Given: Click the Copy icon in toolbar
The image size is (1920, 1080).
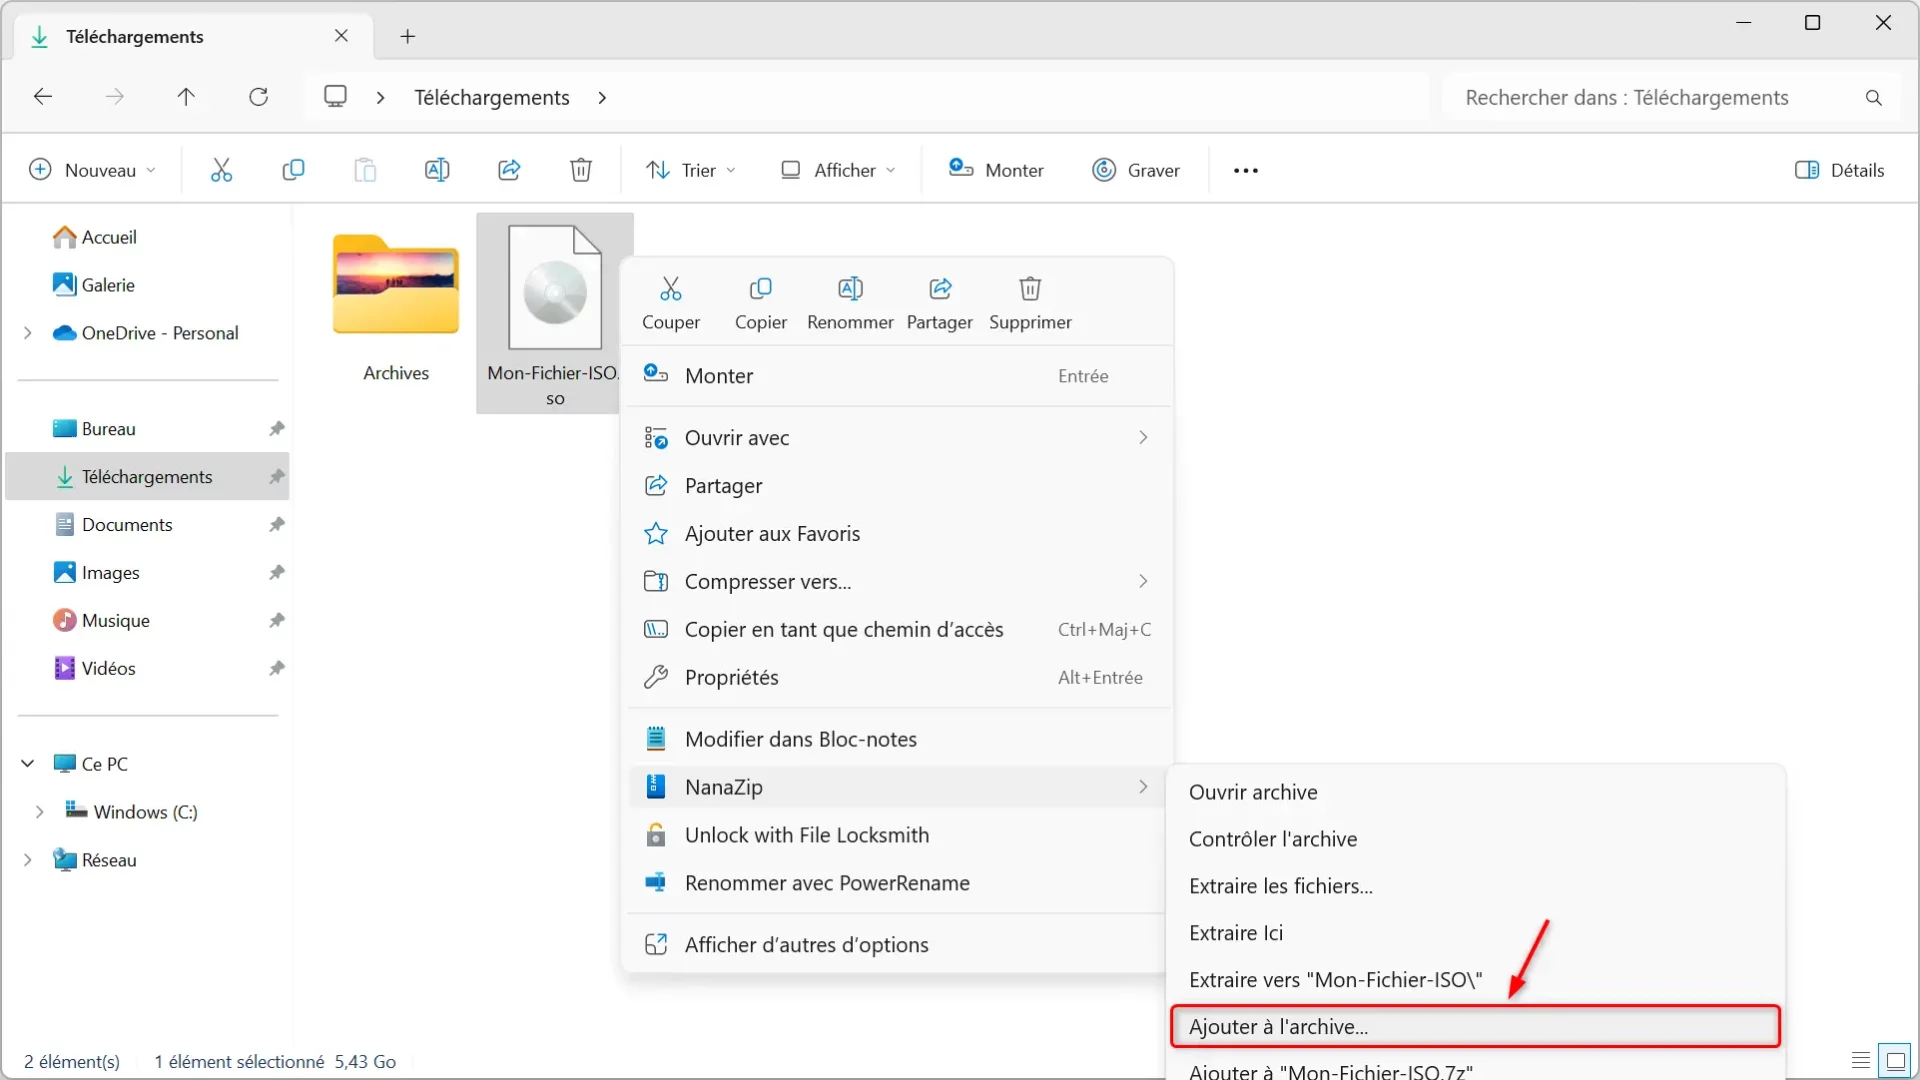Looking at the screenshot, I should click(x=293, y=170).
